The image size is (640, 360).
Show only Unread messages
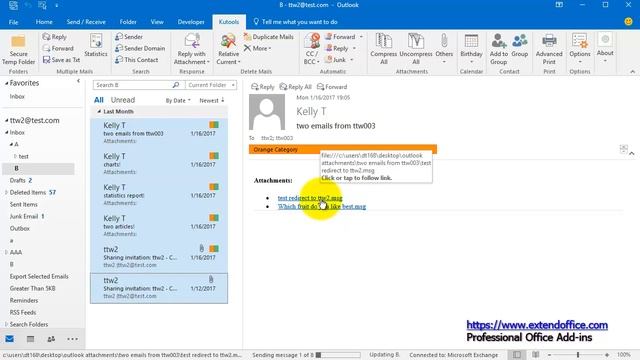pos(123,100)
